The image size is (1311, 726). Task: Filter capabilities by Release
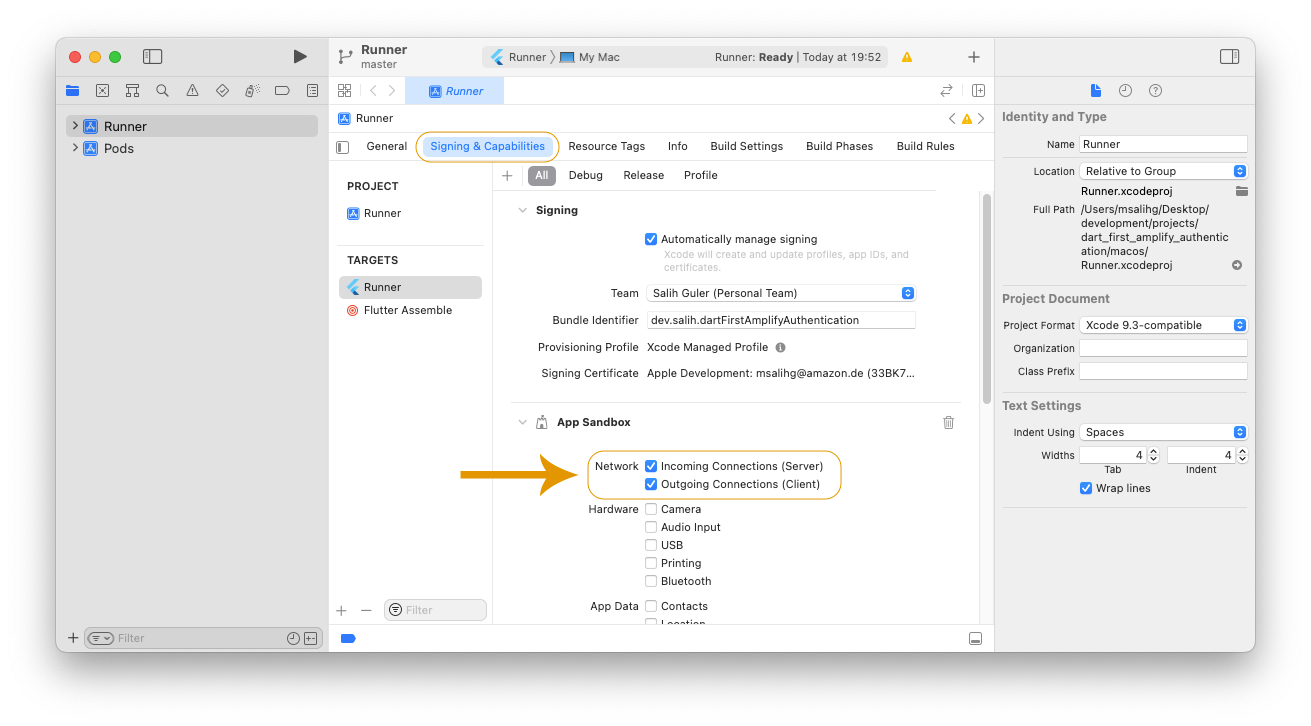point(644,175)
